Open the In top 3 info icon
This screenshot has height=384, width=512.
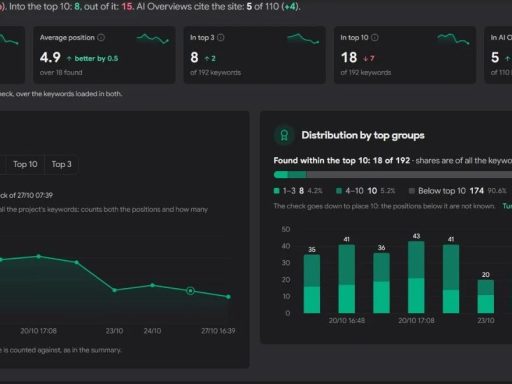coord(221,38)
